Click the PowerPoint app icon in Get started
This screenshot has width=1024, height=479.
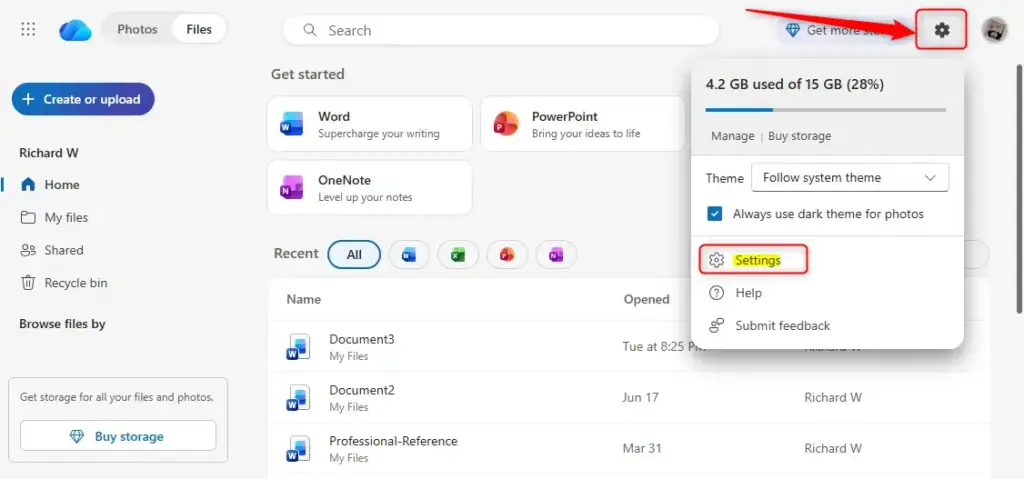[506, 124]
